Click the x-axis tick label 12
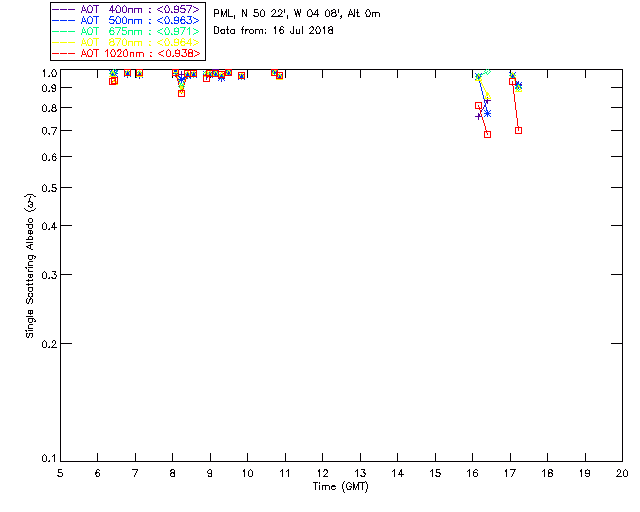Screen dimensions: 640x512 (322, 474)
